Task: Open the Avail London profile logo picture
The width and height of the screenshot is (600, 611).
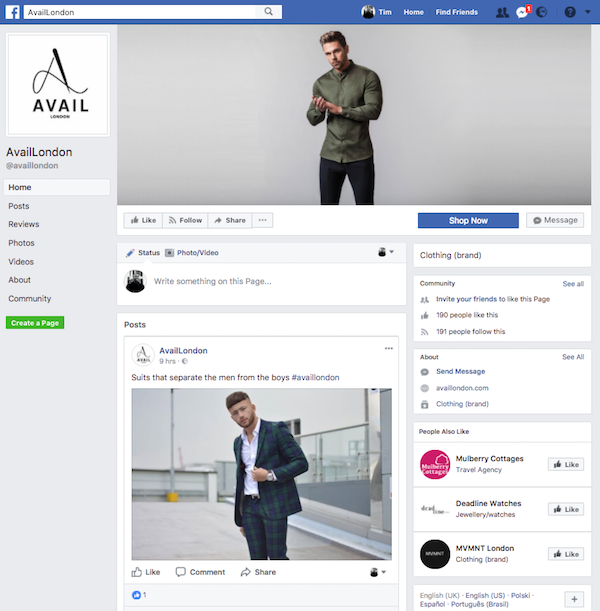Action: pos(58,85)
